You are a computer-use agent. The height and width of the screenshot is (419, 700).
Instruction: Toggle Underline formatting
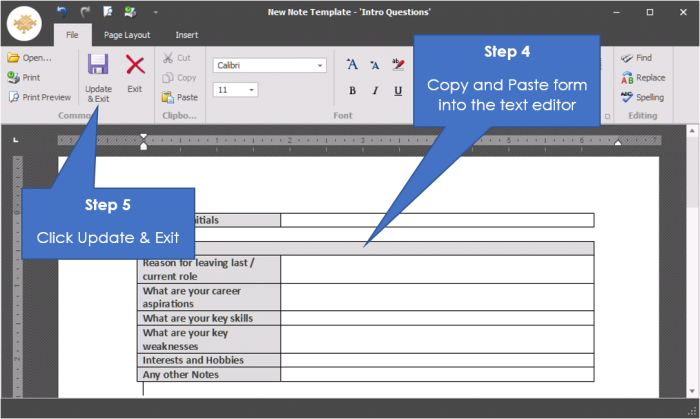point(398,90)
